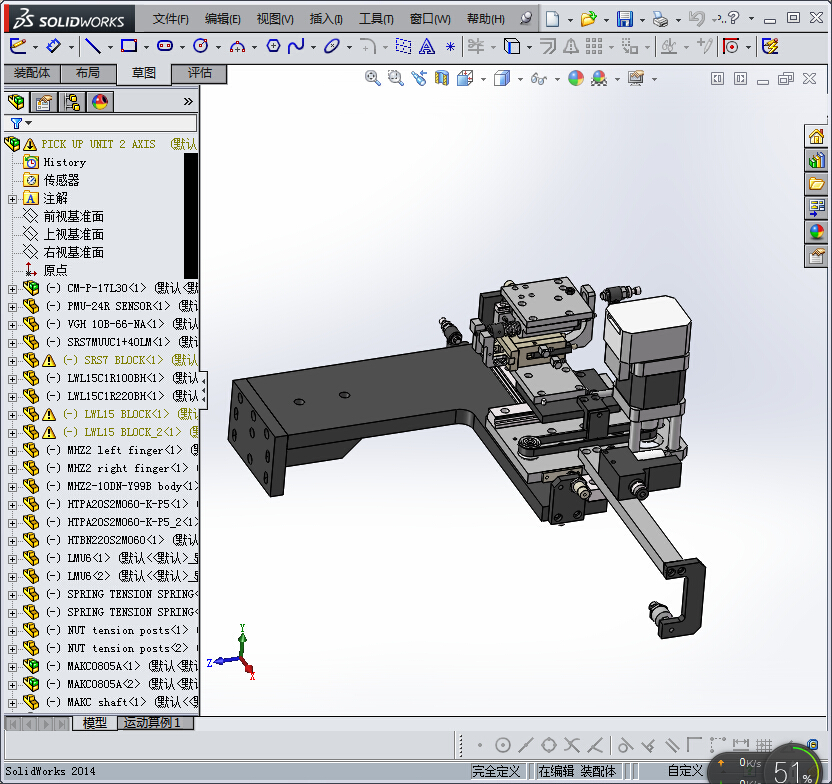Click the Section View icon

(442, 78)
